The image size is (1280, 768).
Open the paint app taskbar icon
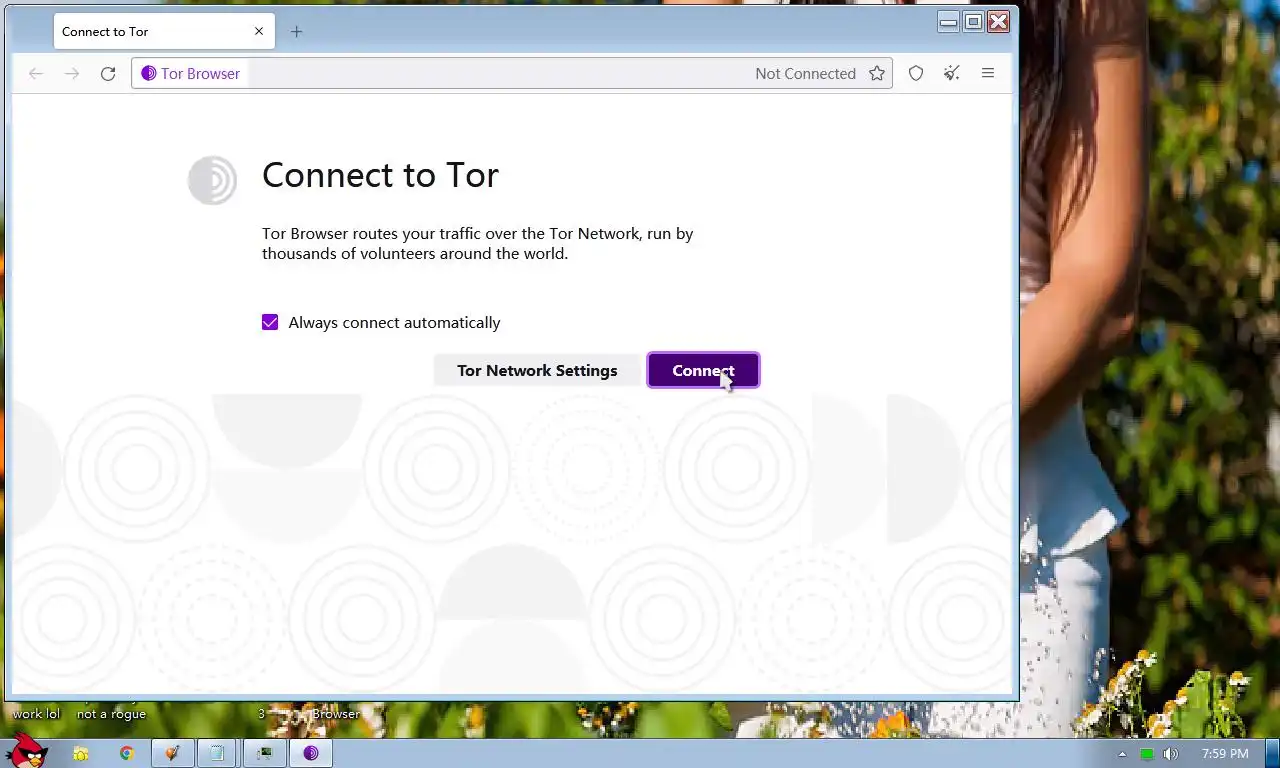click(x=172, y=754)
